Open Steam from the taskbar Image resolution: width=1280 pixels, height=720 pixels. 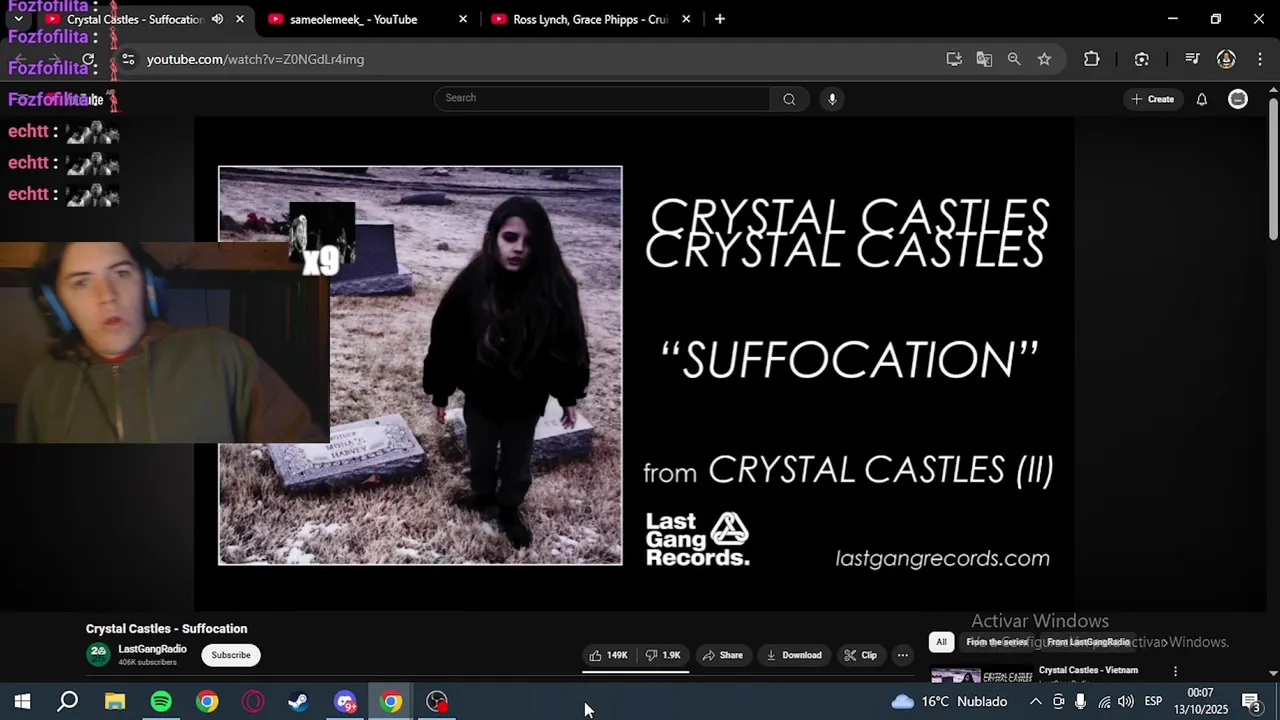pyautogui.click(x=298, y=702)
